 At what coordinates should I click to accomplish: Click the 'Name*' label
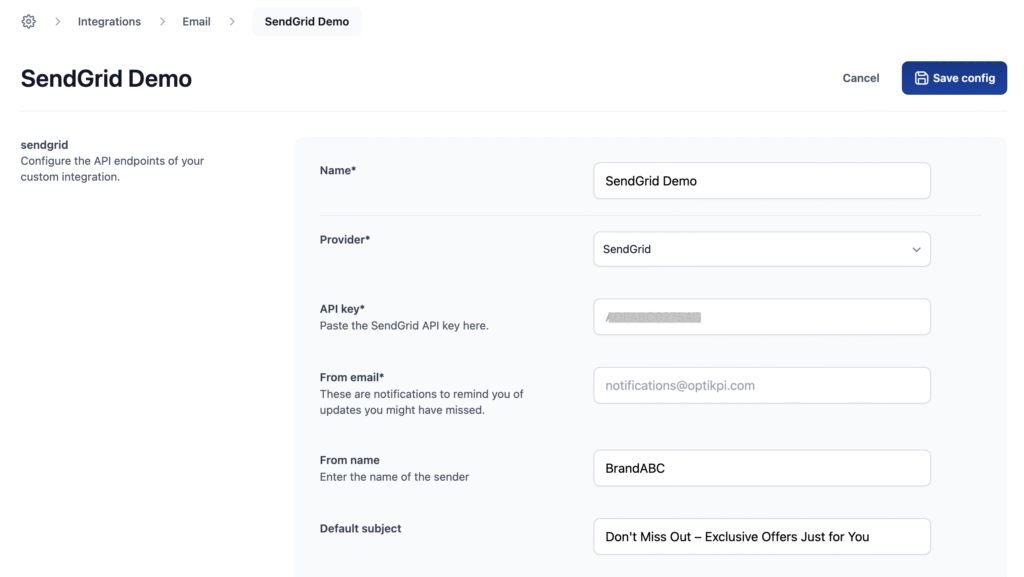[x=338, y=170]
